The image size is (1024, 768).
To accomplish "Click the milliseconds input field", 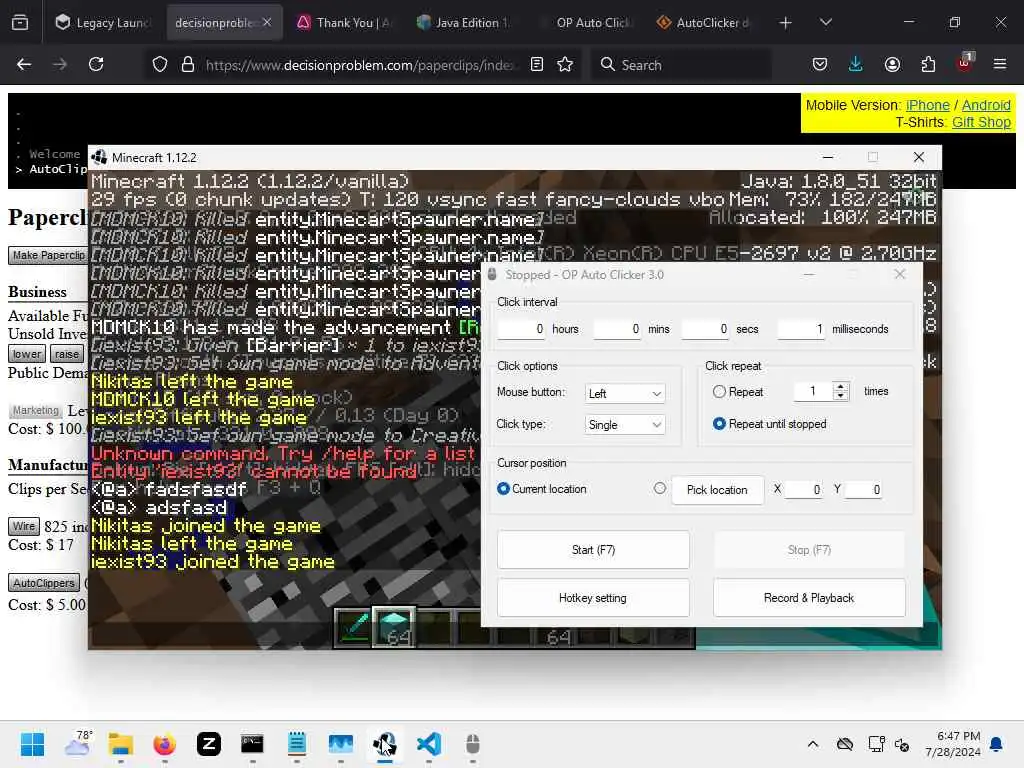I will 802,328.
